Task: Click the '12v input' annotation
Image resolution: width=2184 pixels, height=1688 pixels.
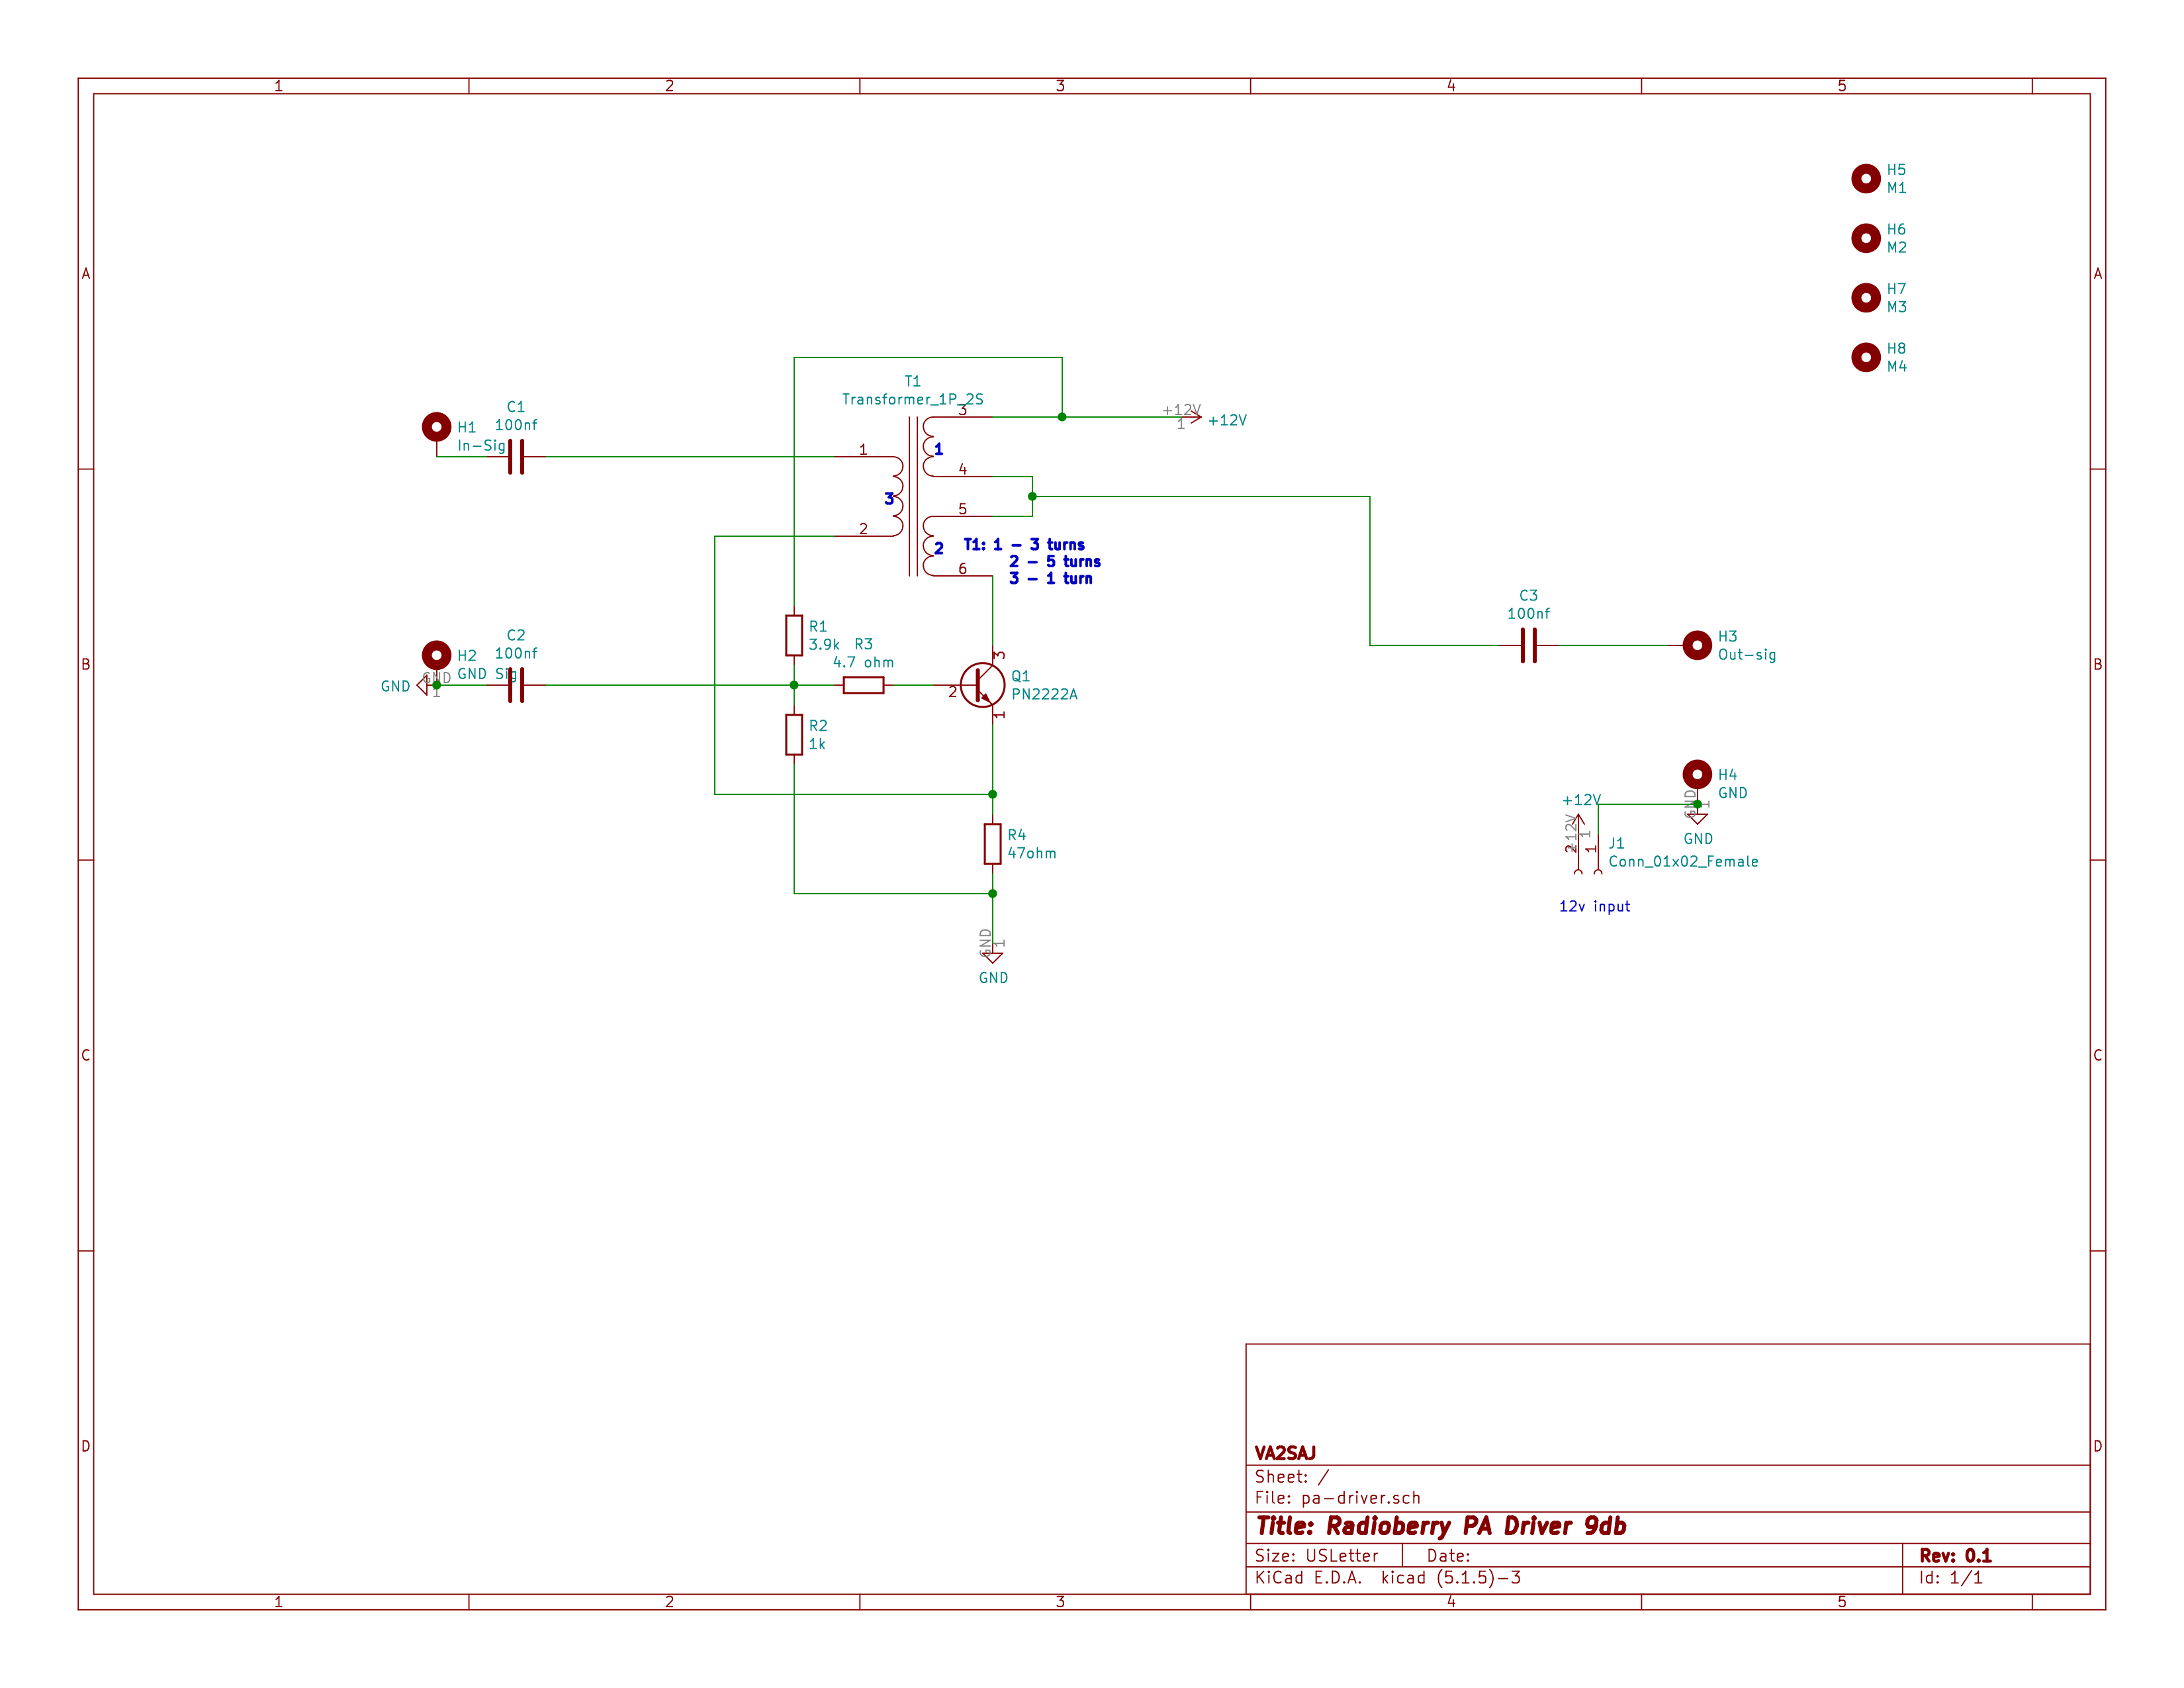Action: pyautogui.click(x=1594, y=906)
